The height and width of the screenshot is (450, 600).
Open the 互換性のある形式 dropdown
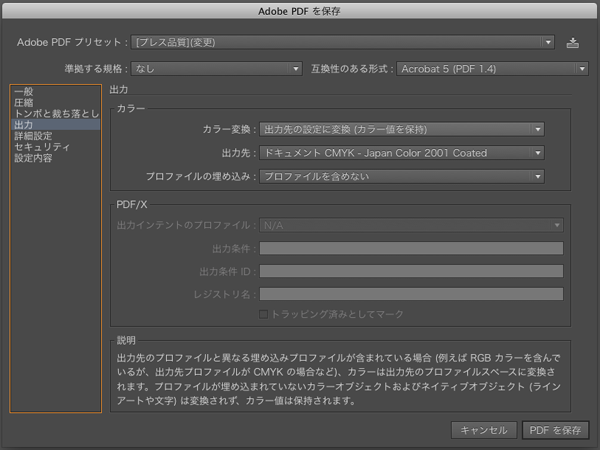[492, 69]
